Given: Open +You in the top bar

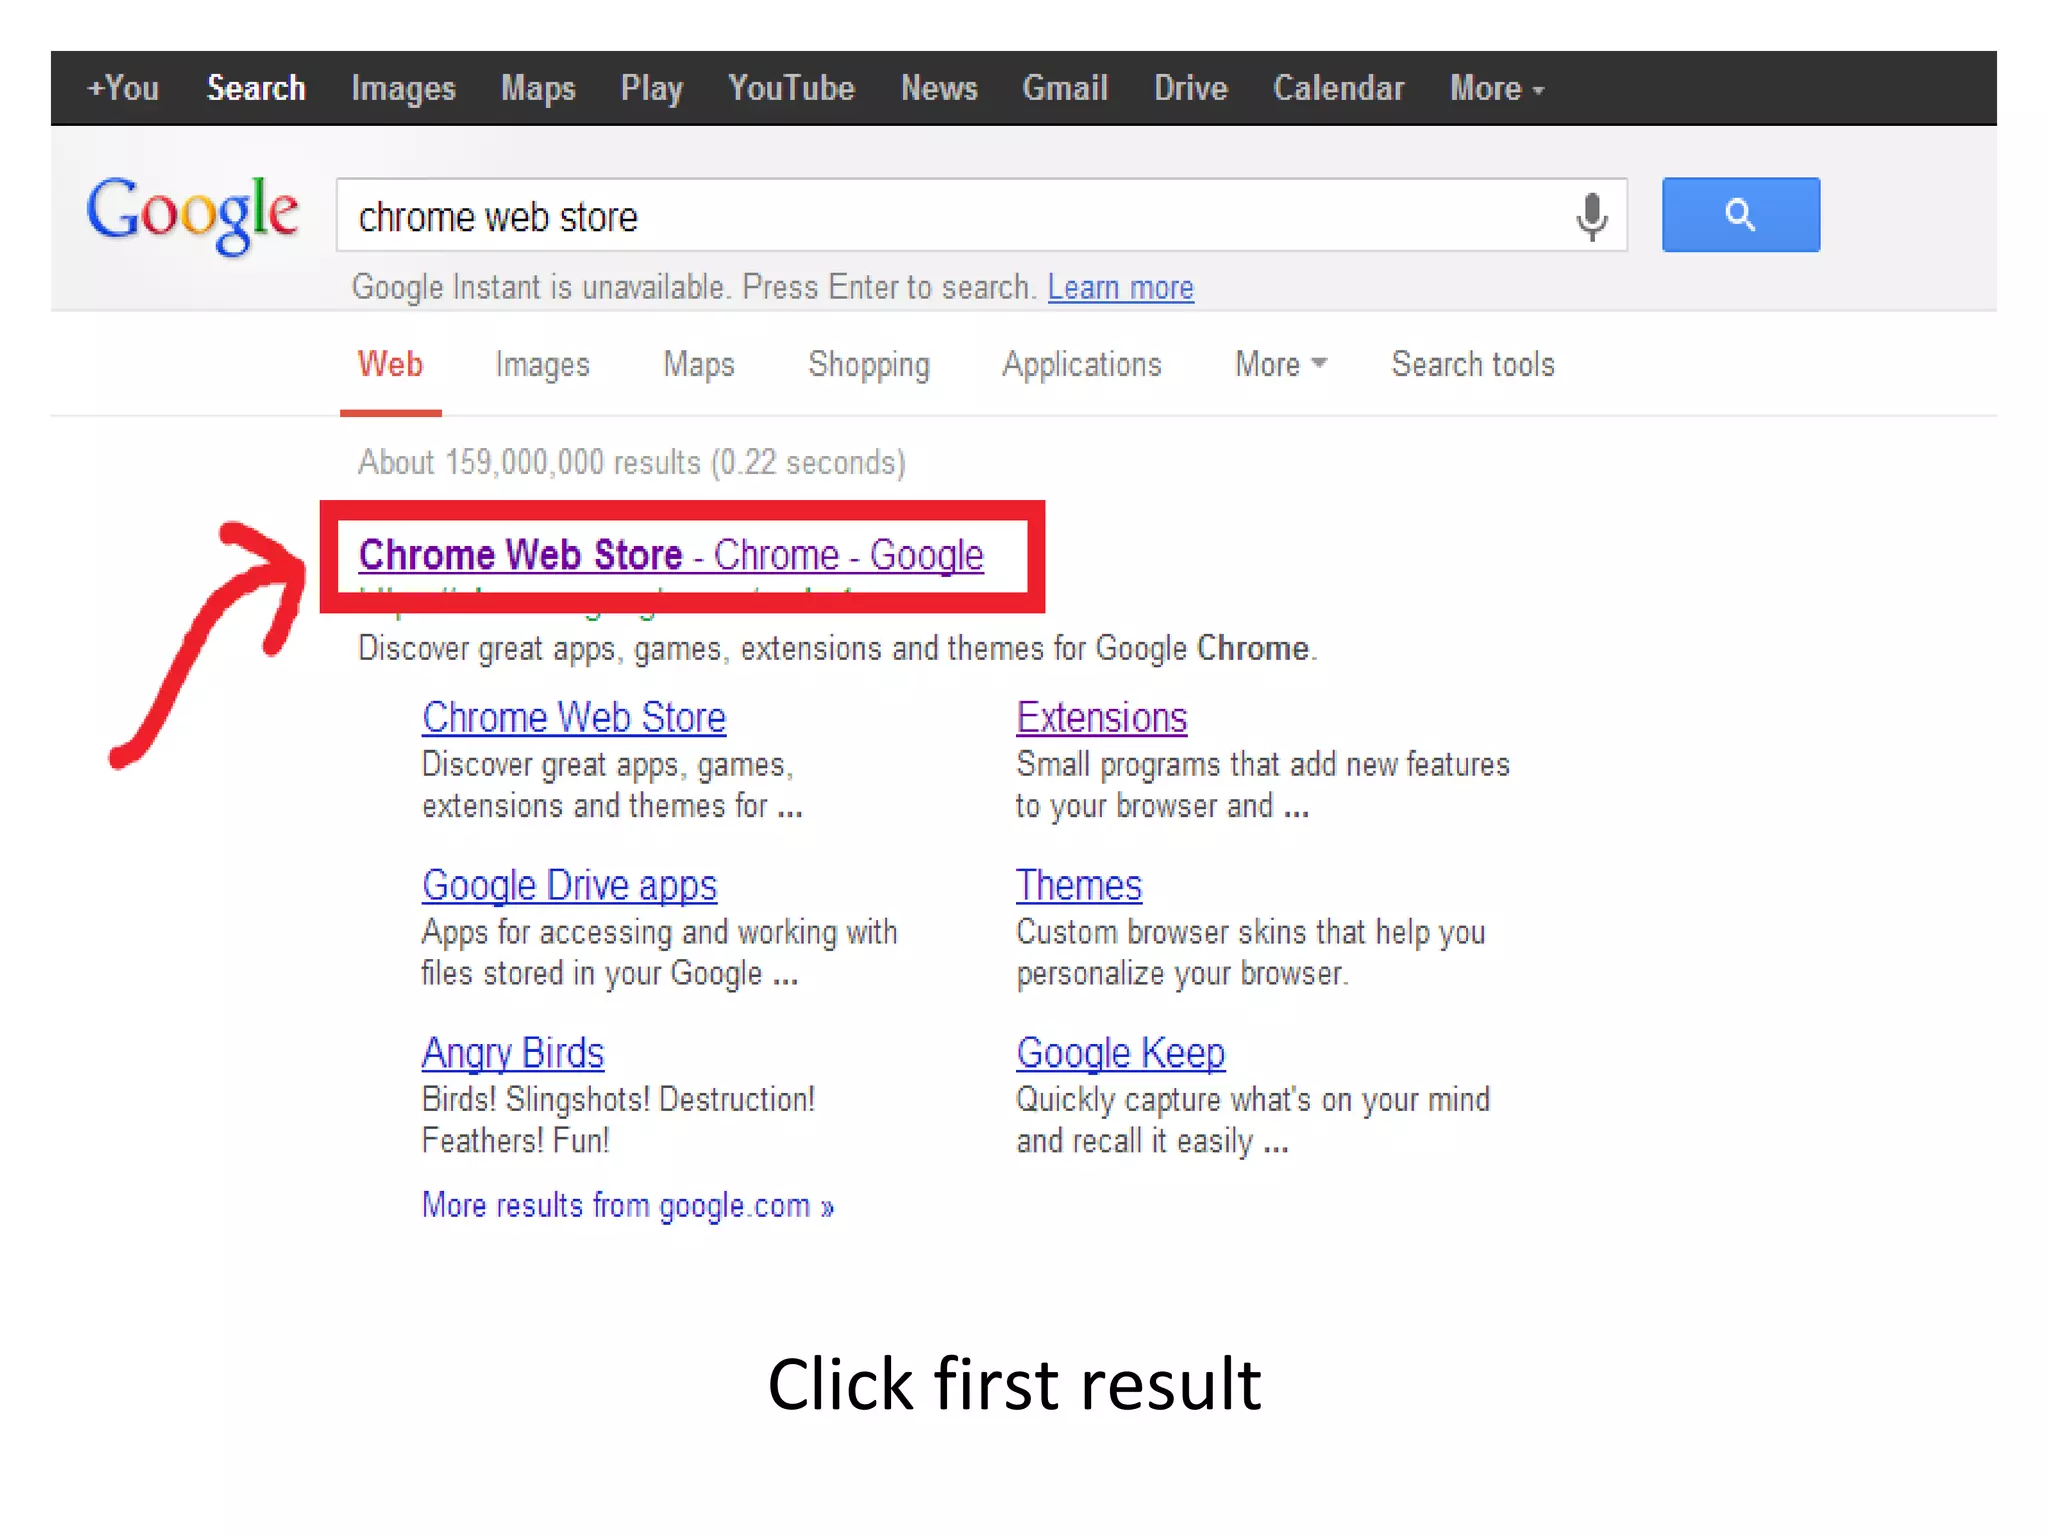Looking at the screenshot, I should pyautogui.click(x=123, y=88).
